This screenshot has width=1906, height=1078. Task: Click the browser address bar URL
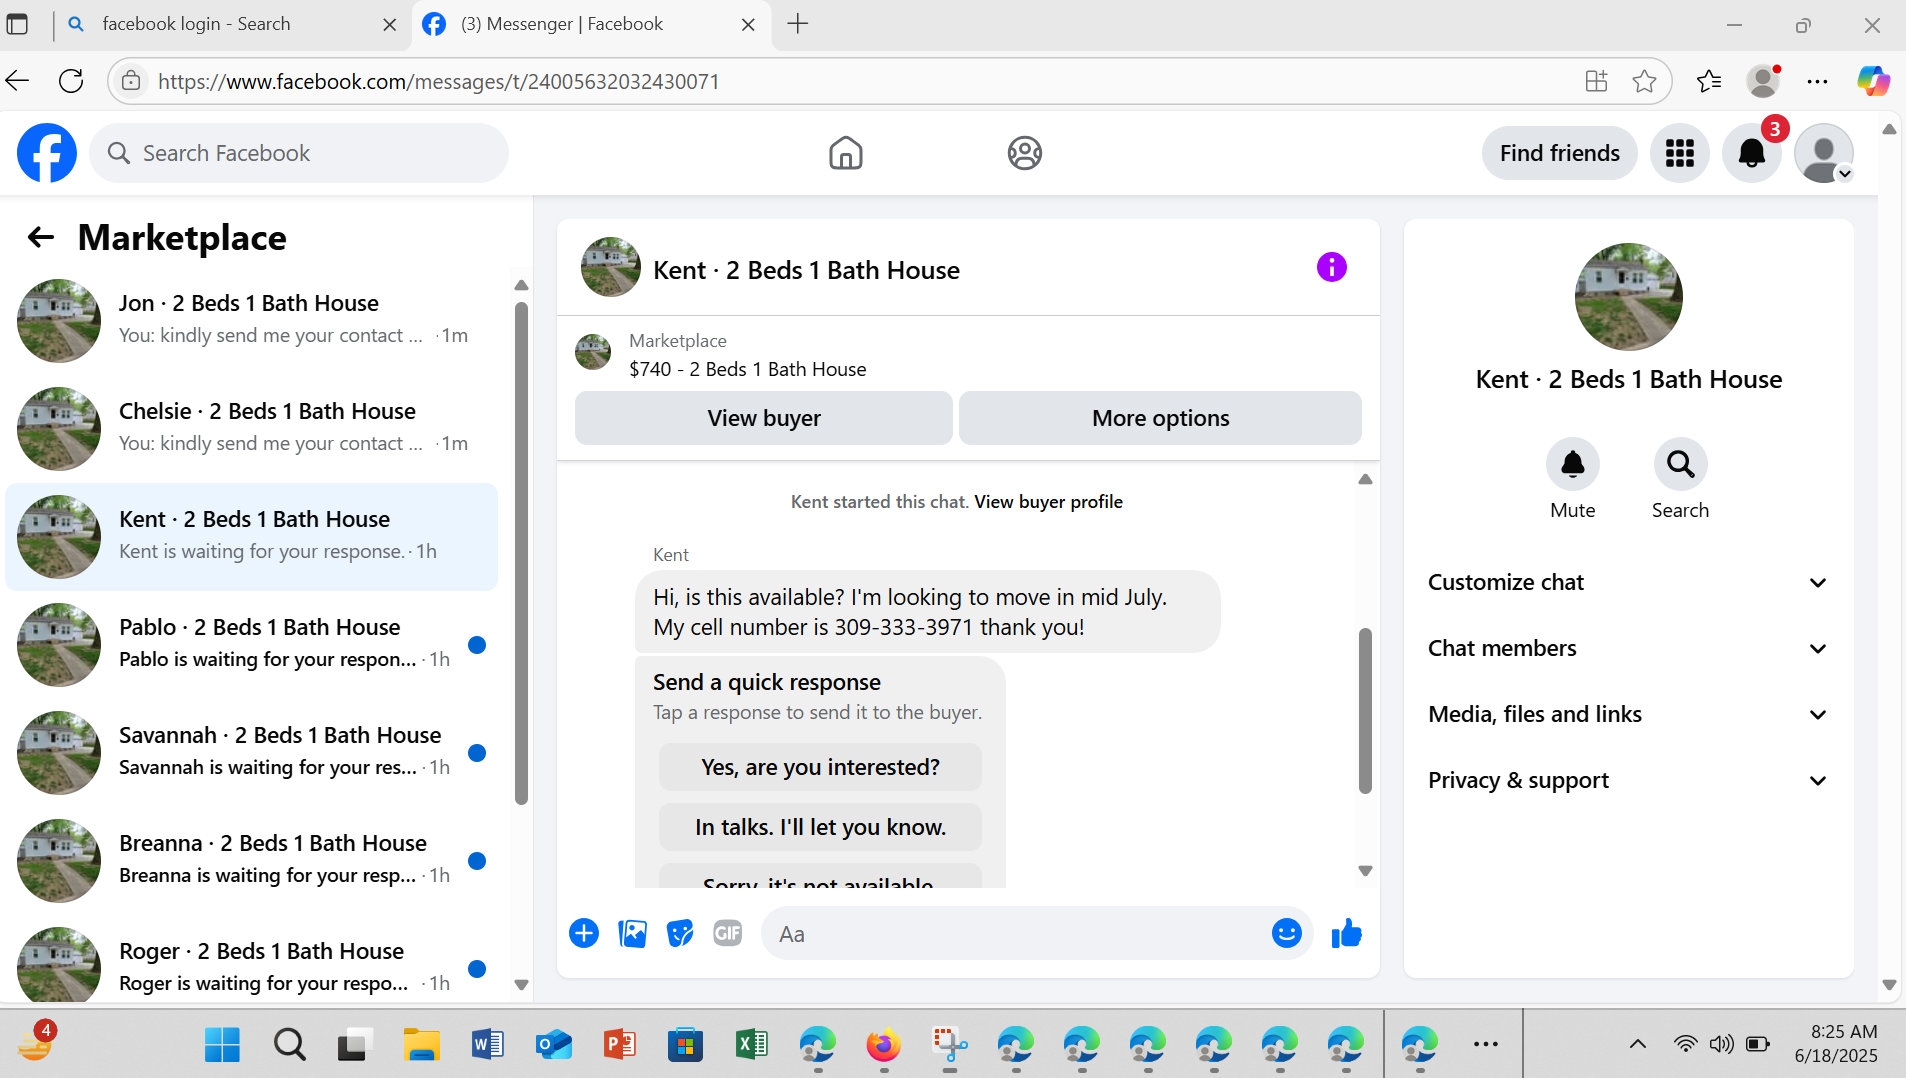click(x=438, y=82)
